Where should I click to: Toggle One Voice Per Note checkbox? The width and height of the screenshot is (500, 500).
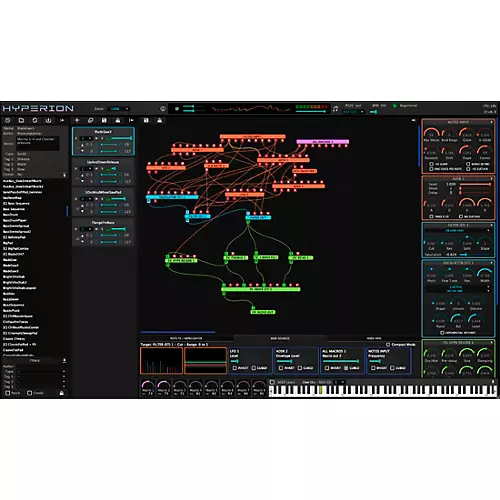coord(431,169)
